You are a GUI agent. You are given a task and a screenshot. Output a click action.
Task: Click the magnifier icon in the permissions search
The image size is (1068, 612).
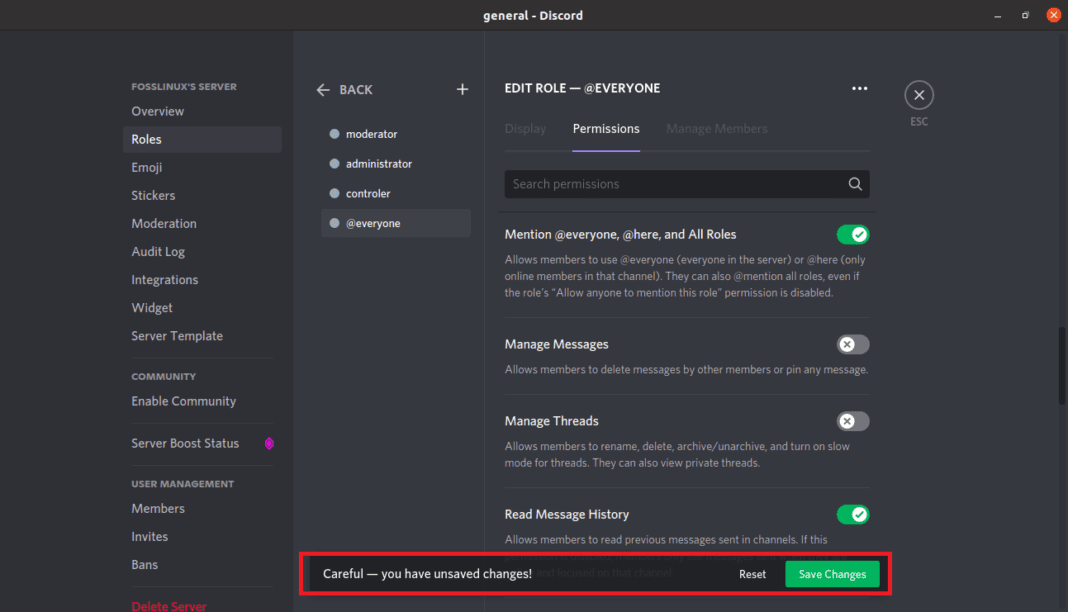(855, 184)
